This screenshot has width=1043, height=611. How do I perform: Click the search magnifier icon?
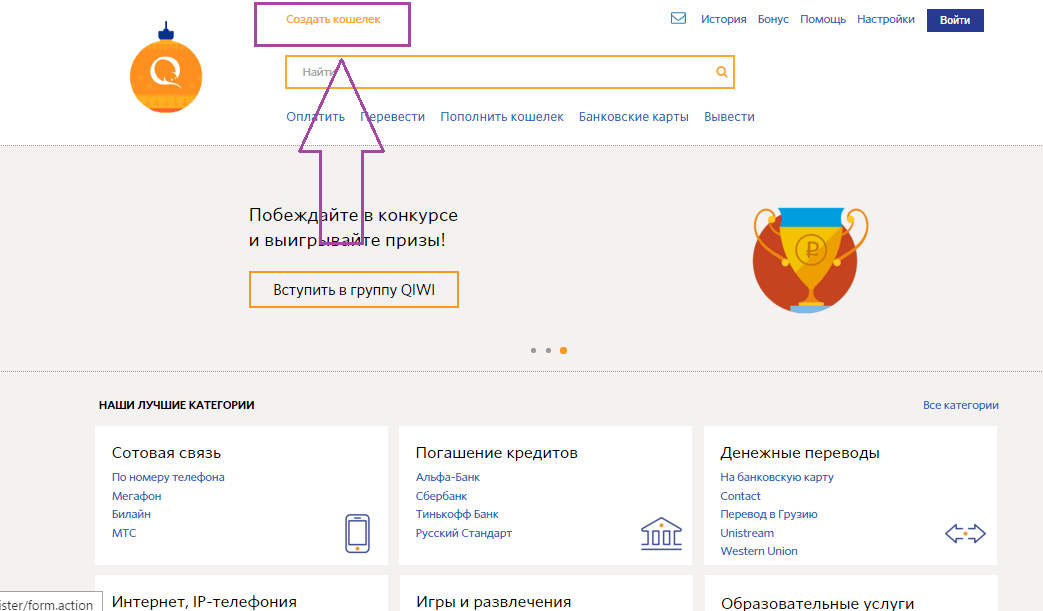tap(722, 72)
